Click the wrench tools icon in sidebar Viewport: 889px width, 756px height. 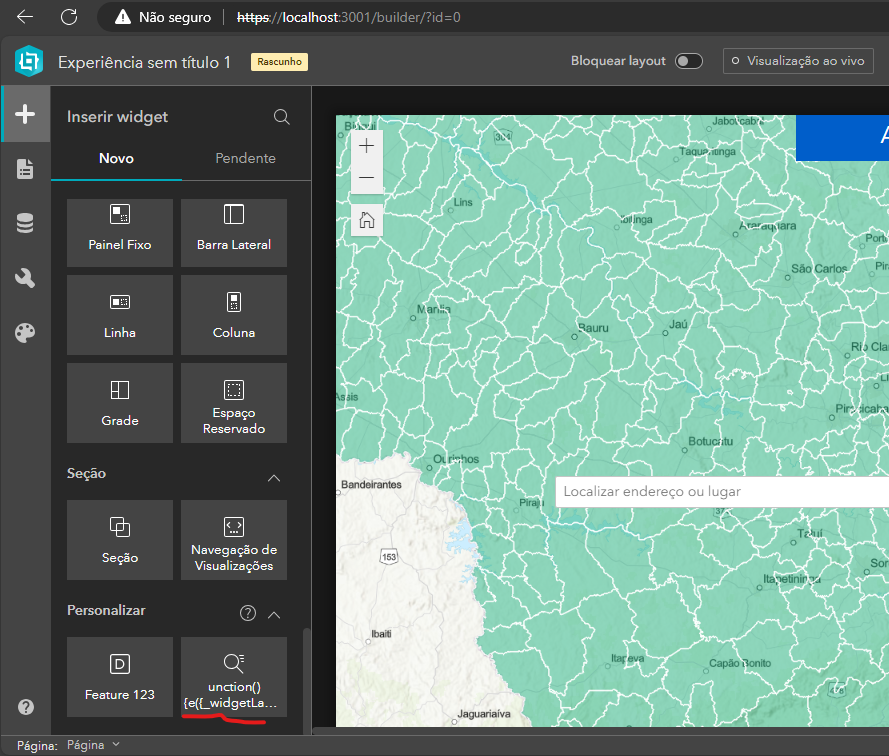pyautogui.click(x=25, y=278)
